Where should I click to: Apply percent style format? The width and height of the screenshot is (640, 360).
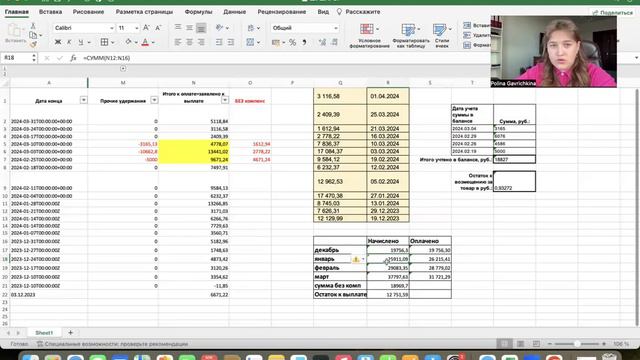click(292, 42)
